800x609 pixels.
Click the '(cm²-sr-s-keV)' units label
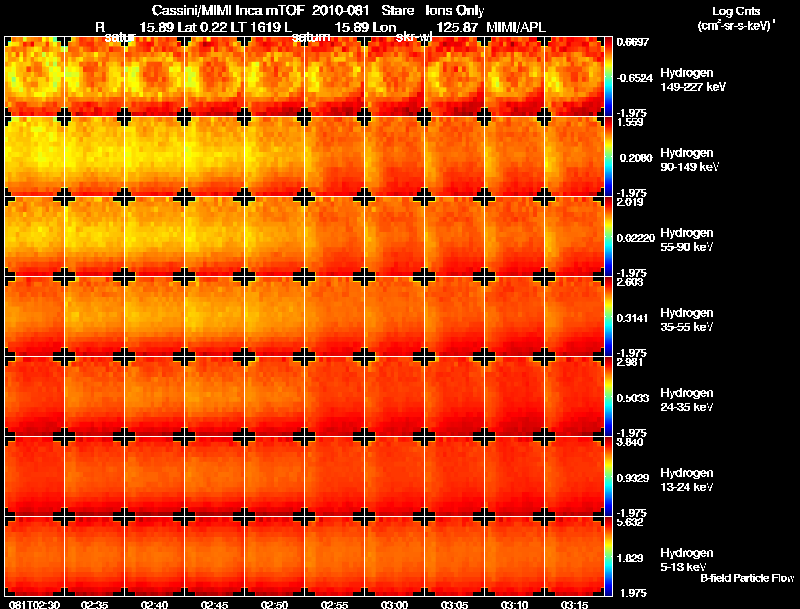tap(736, 26)
